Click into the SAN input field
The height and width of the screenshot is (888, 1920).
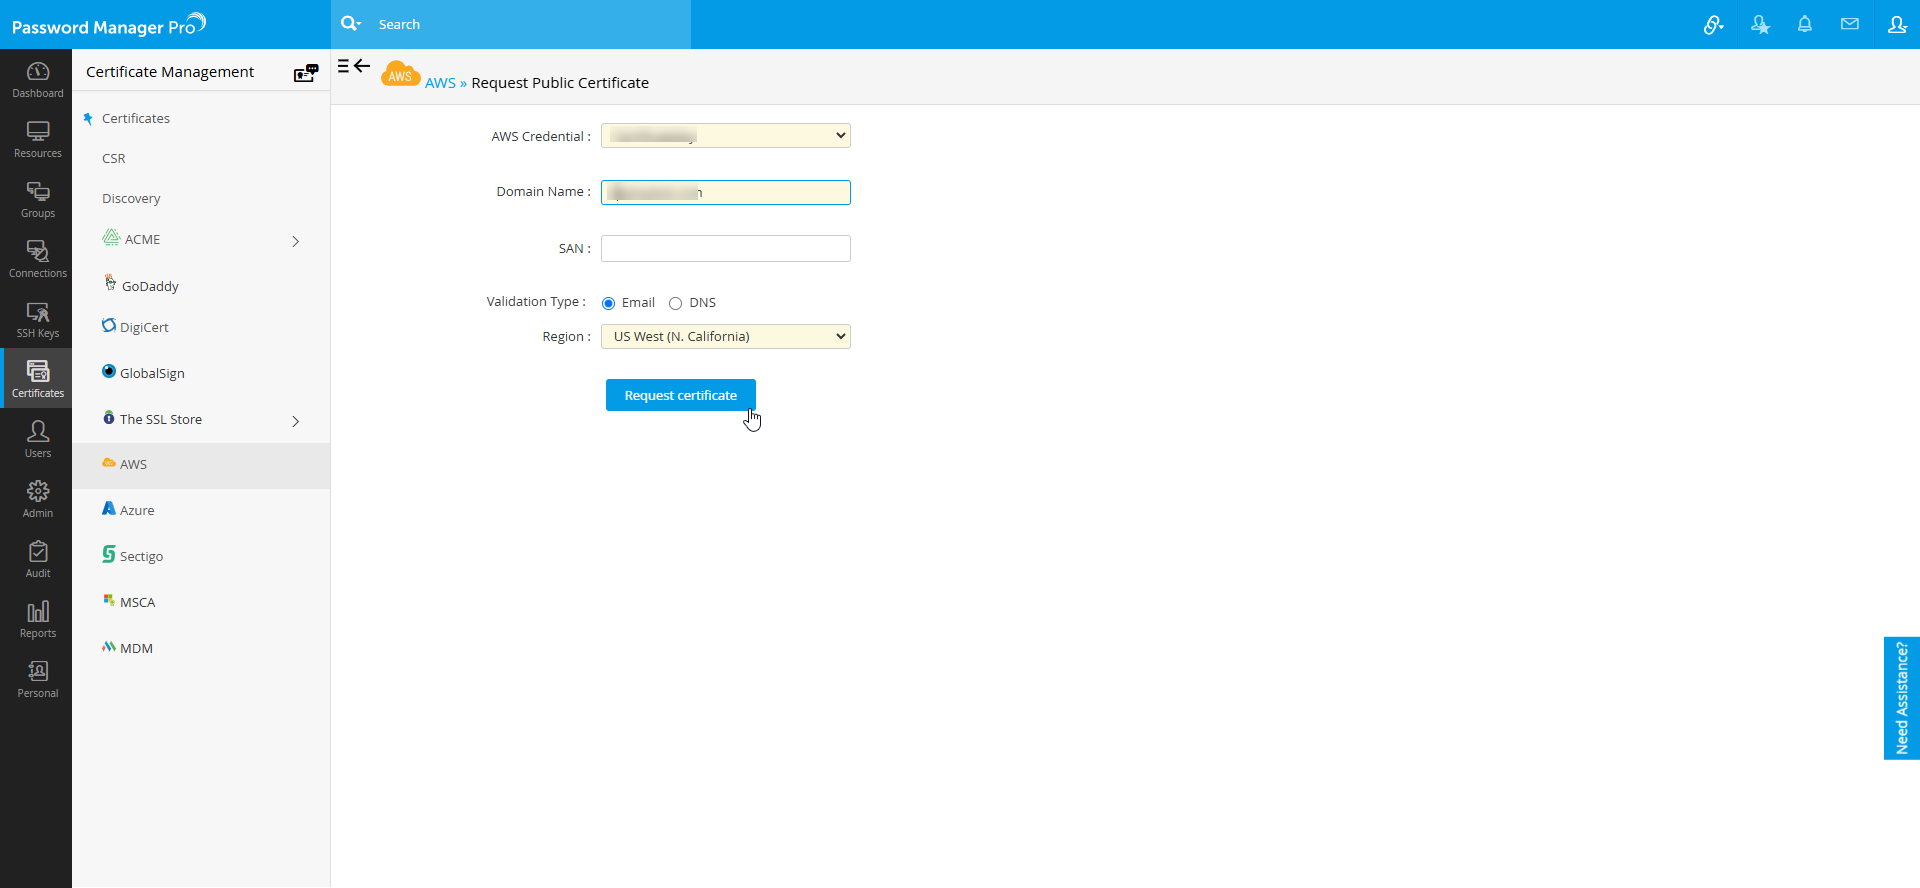726,248
